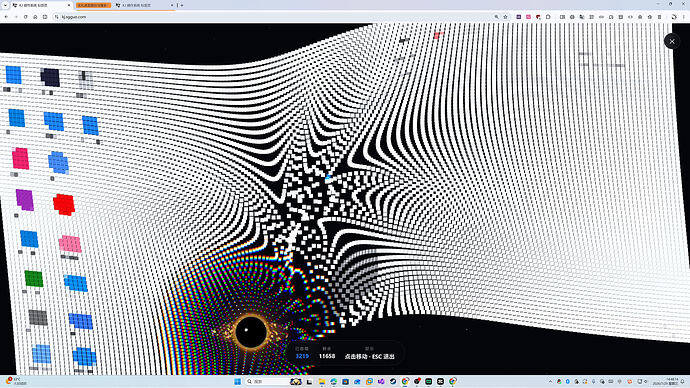Expand the system tray hidden icons chevron
This screenshot has width=690, height=388.
[550, 381]
